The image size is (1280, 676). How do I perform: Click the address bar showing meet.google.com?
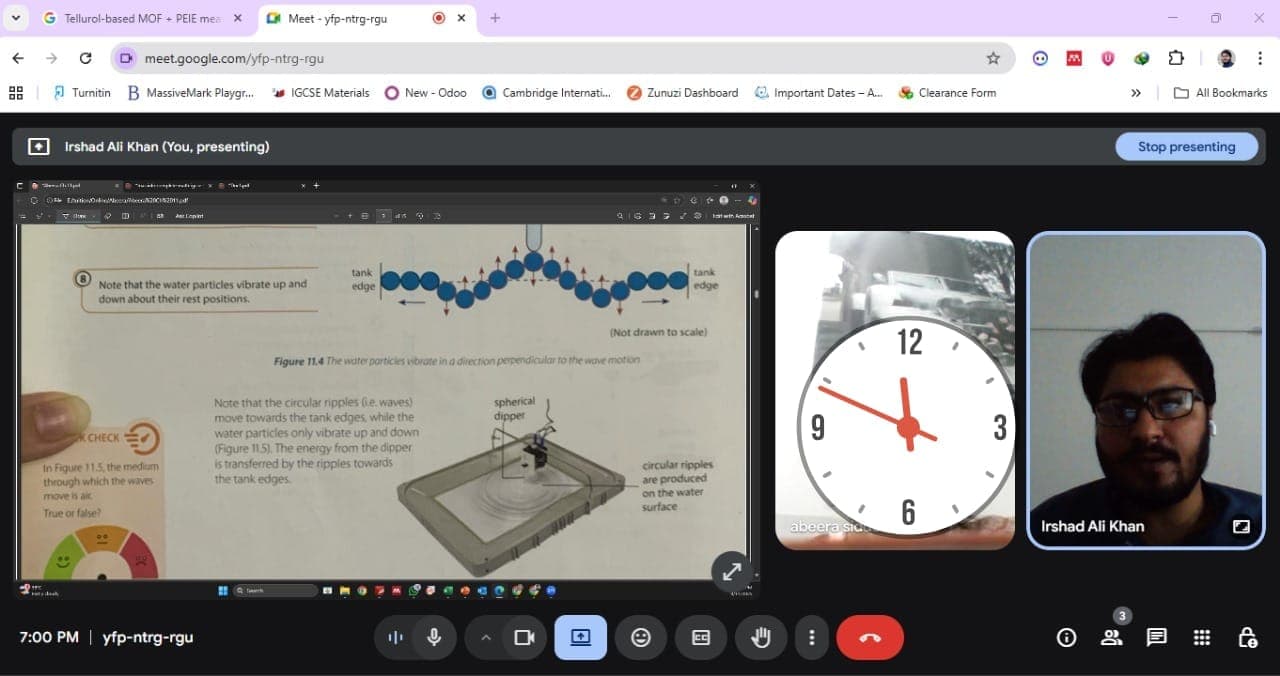click(561, 58)
